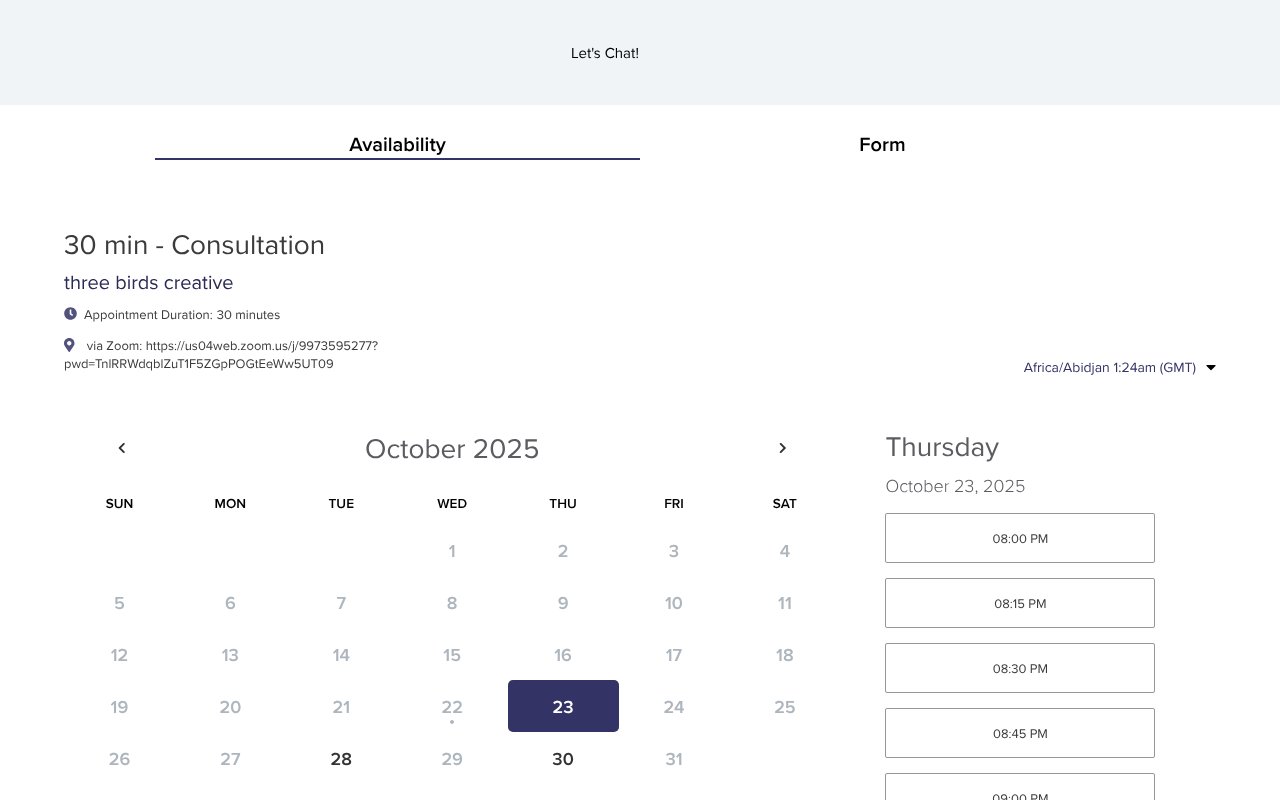1280x800 pixels.
Task: Select October 28 on the calendar
Action: coord(341,759)
